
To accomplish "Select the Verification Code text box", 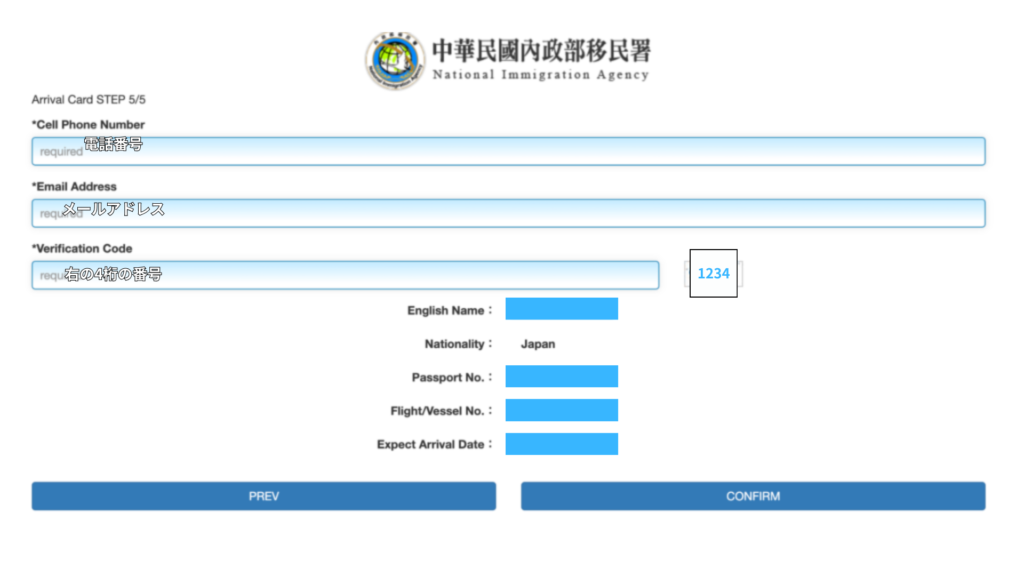I will point(345,275).
